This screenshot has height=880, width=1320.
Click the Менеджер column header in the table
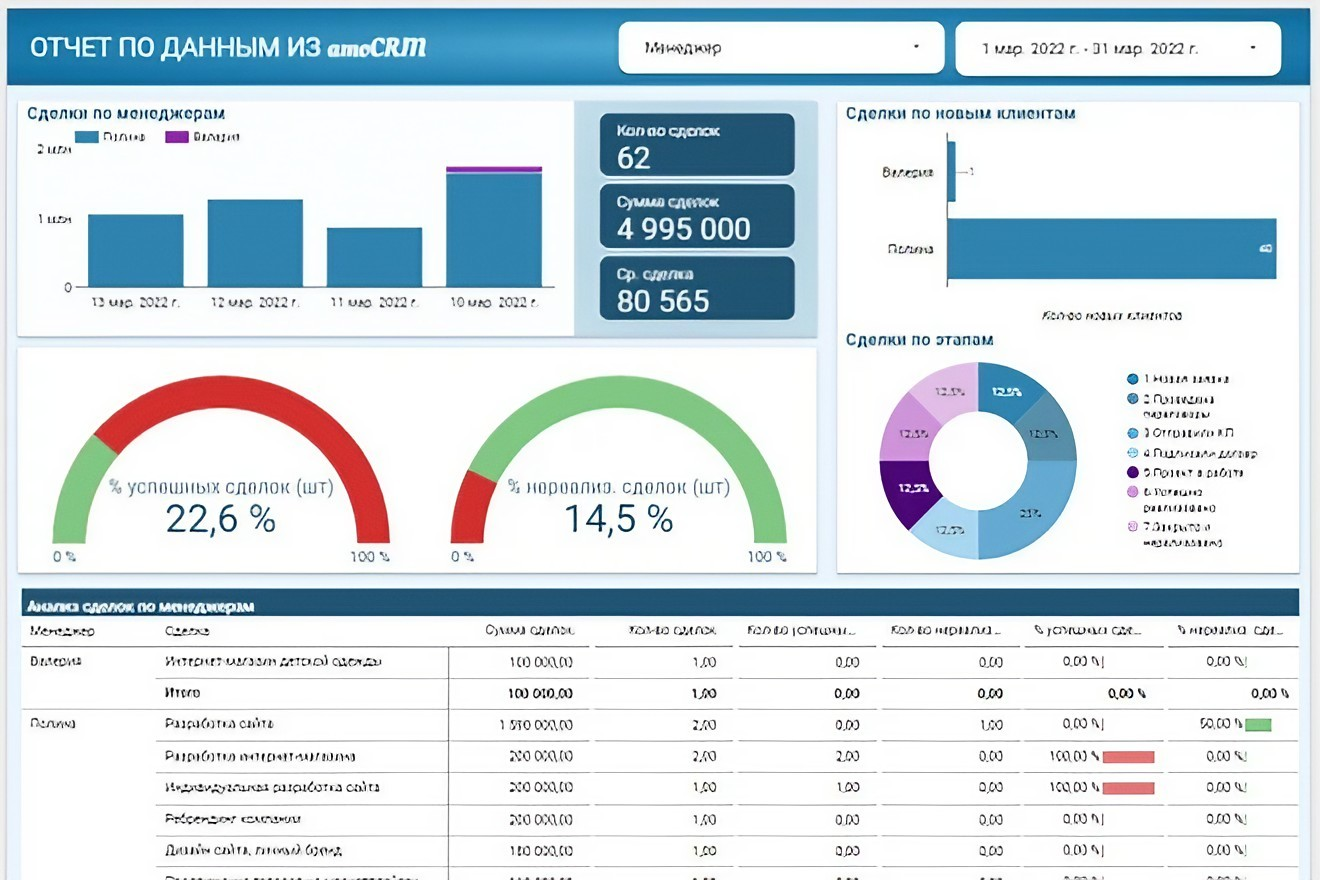tap(62, 632)
